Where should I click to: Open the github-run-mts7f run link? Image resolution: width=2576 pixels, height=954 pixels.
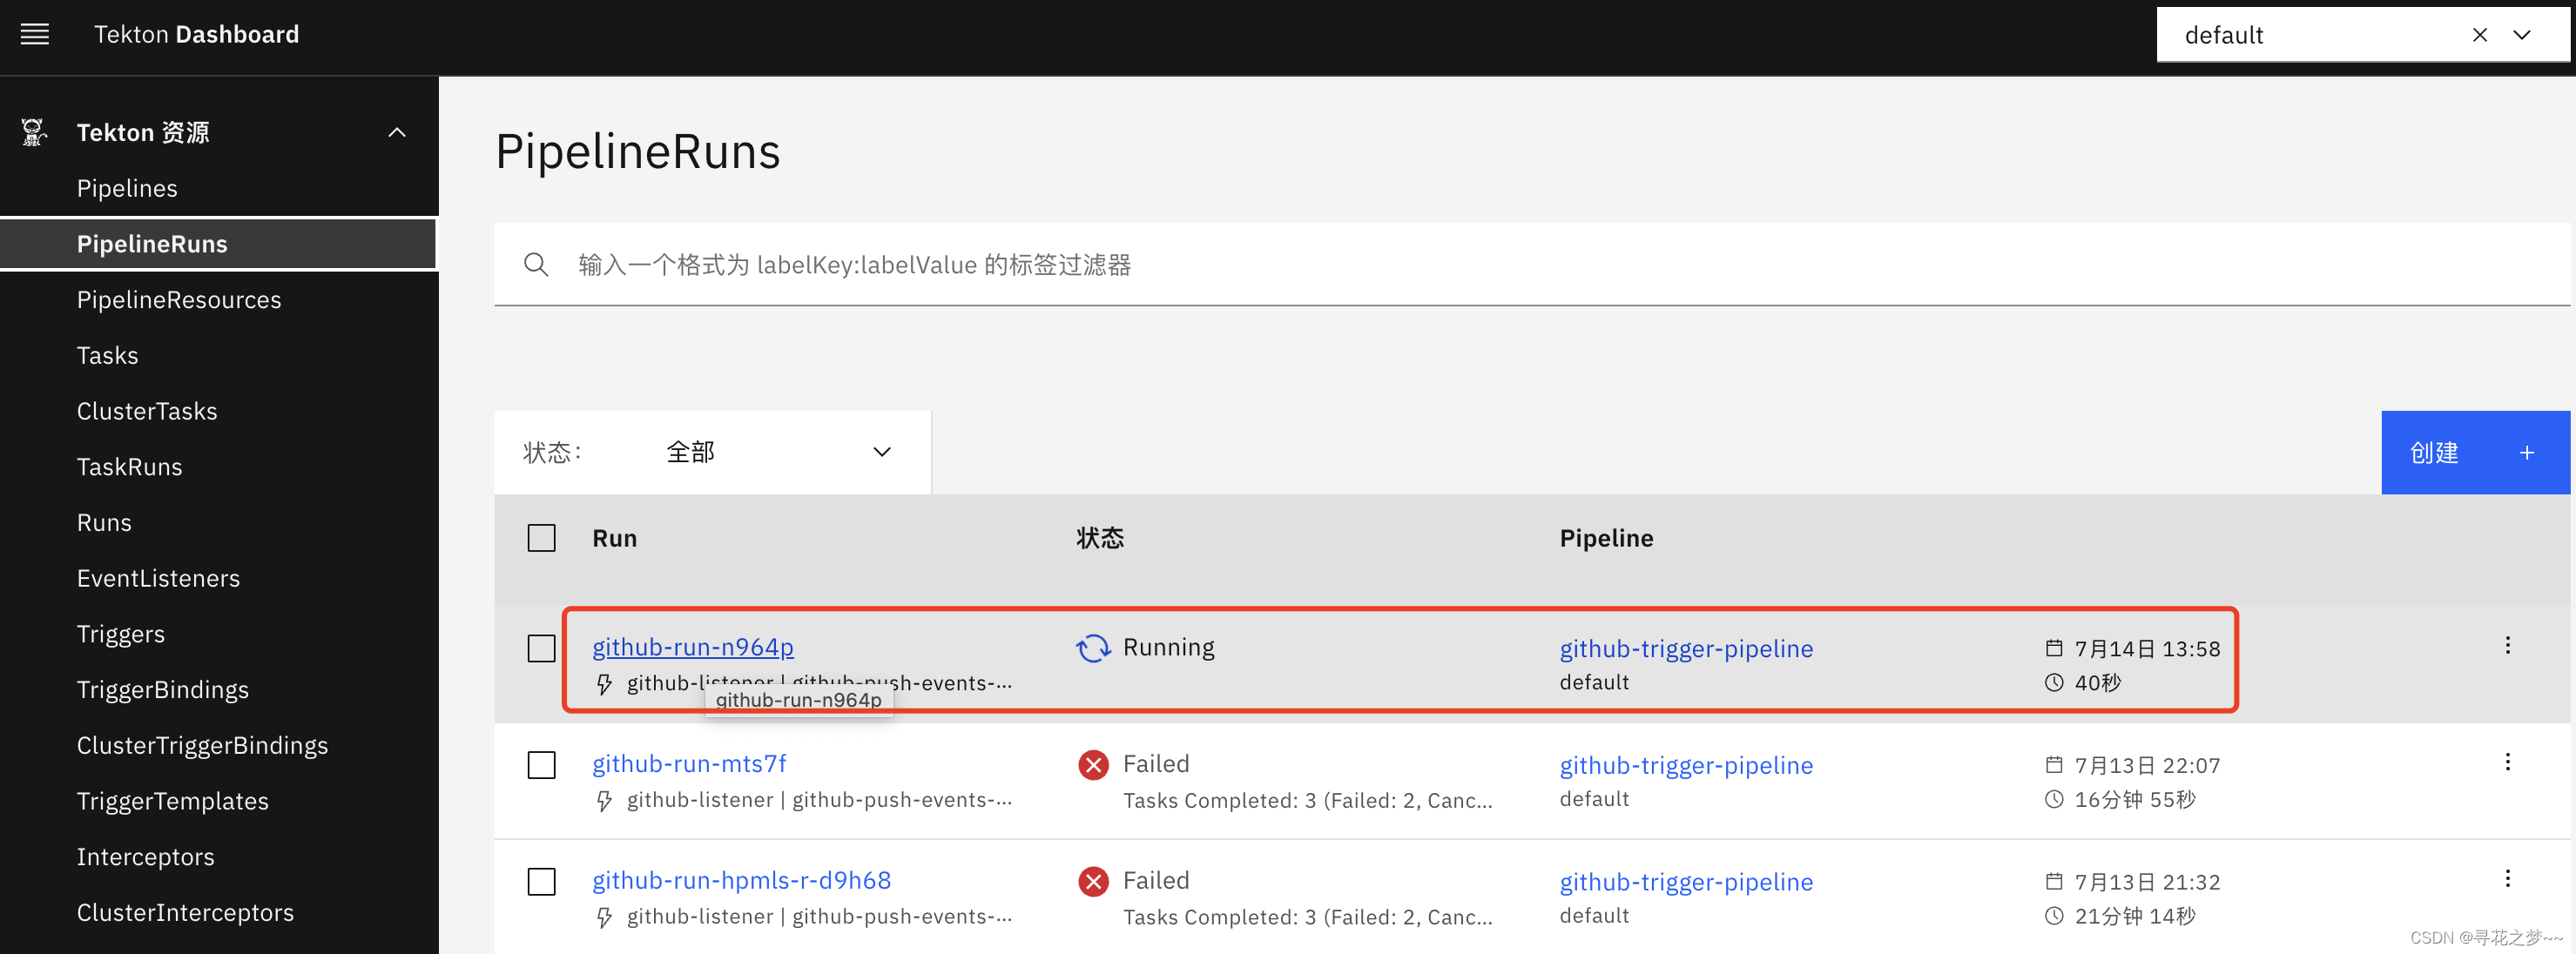point(689,764)
